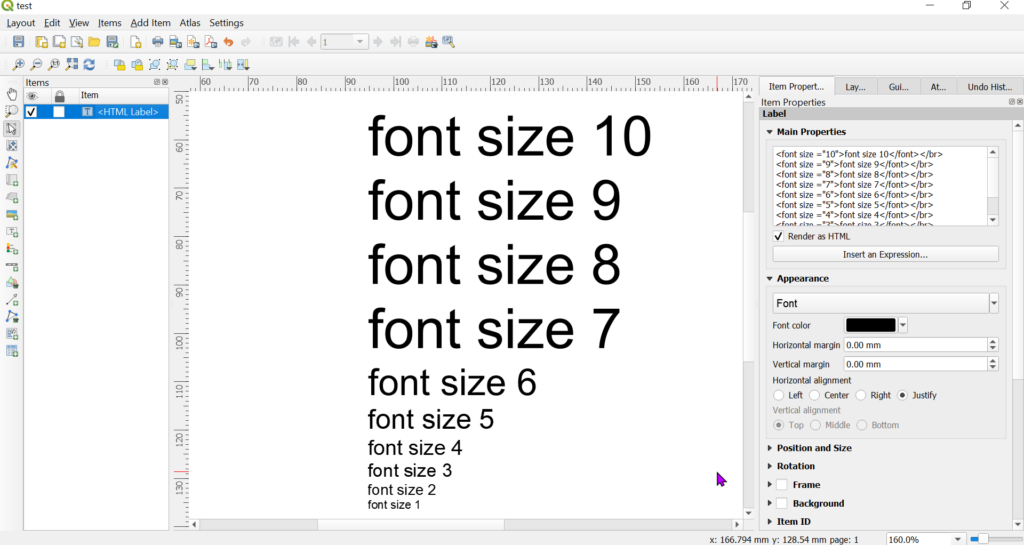
Task: Click the Insert an Expression button
Action: tap(885, 255)
